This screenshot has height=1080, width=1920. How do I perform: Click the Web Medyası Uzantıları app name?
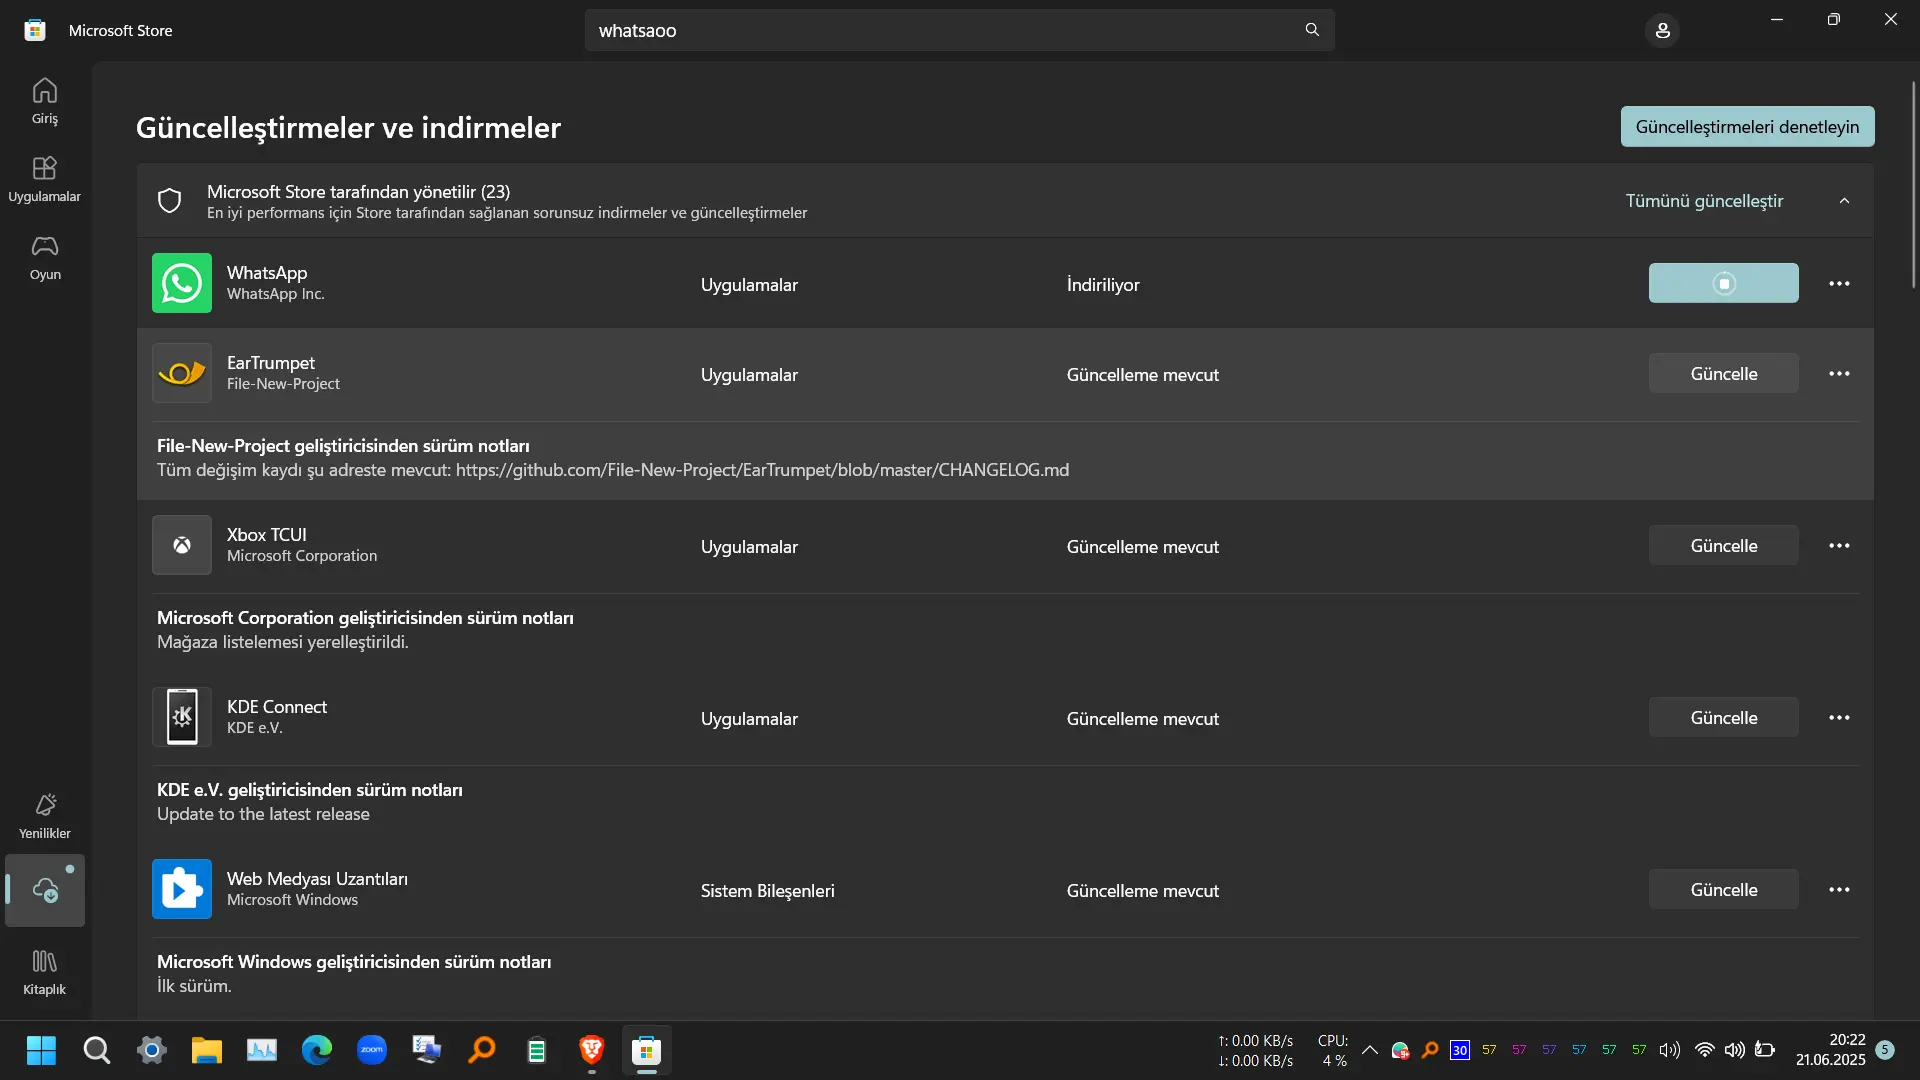pyautogui.click(x=317, y=878)
